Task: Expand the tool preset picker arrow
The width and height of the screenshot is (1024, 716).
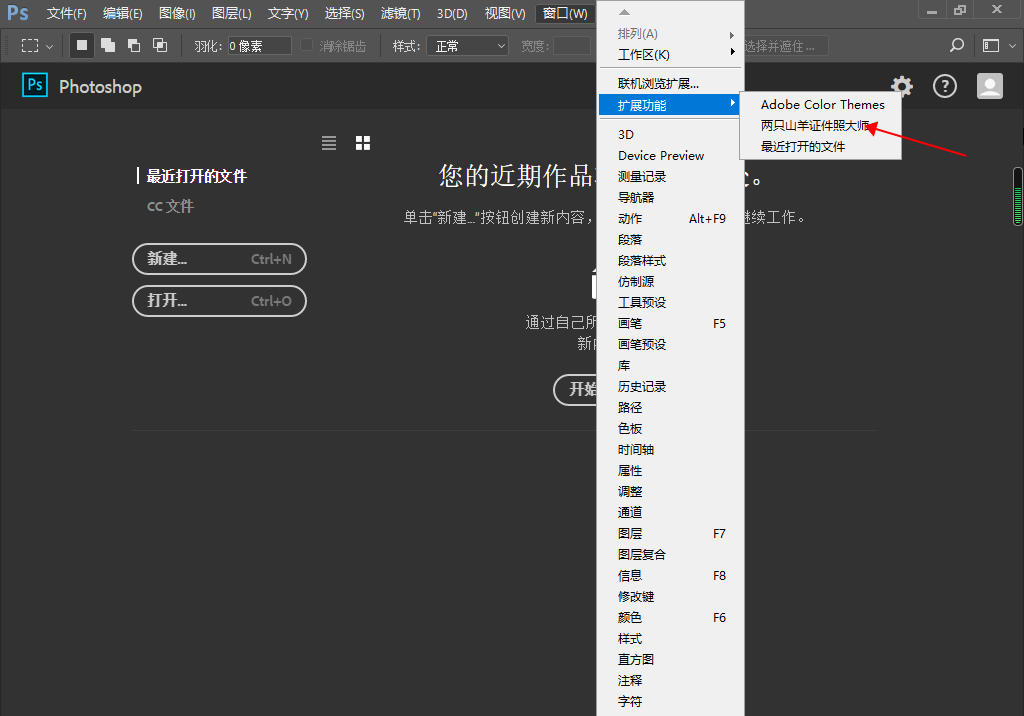Action: coord(50,46)
